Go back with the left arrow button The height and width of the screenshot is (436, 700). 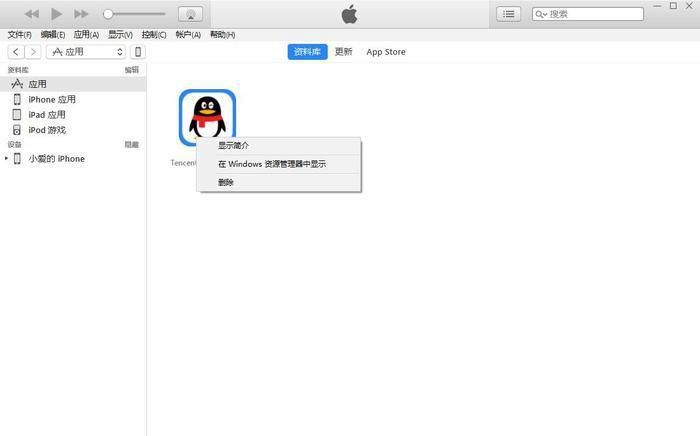[16, 52]
